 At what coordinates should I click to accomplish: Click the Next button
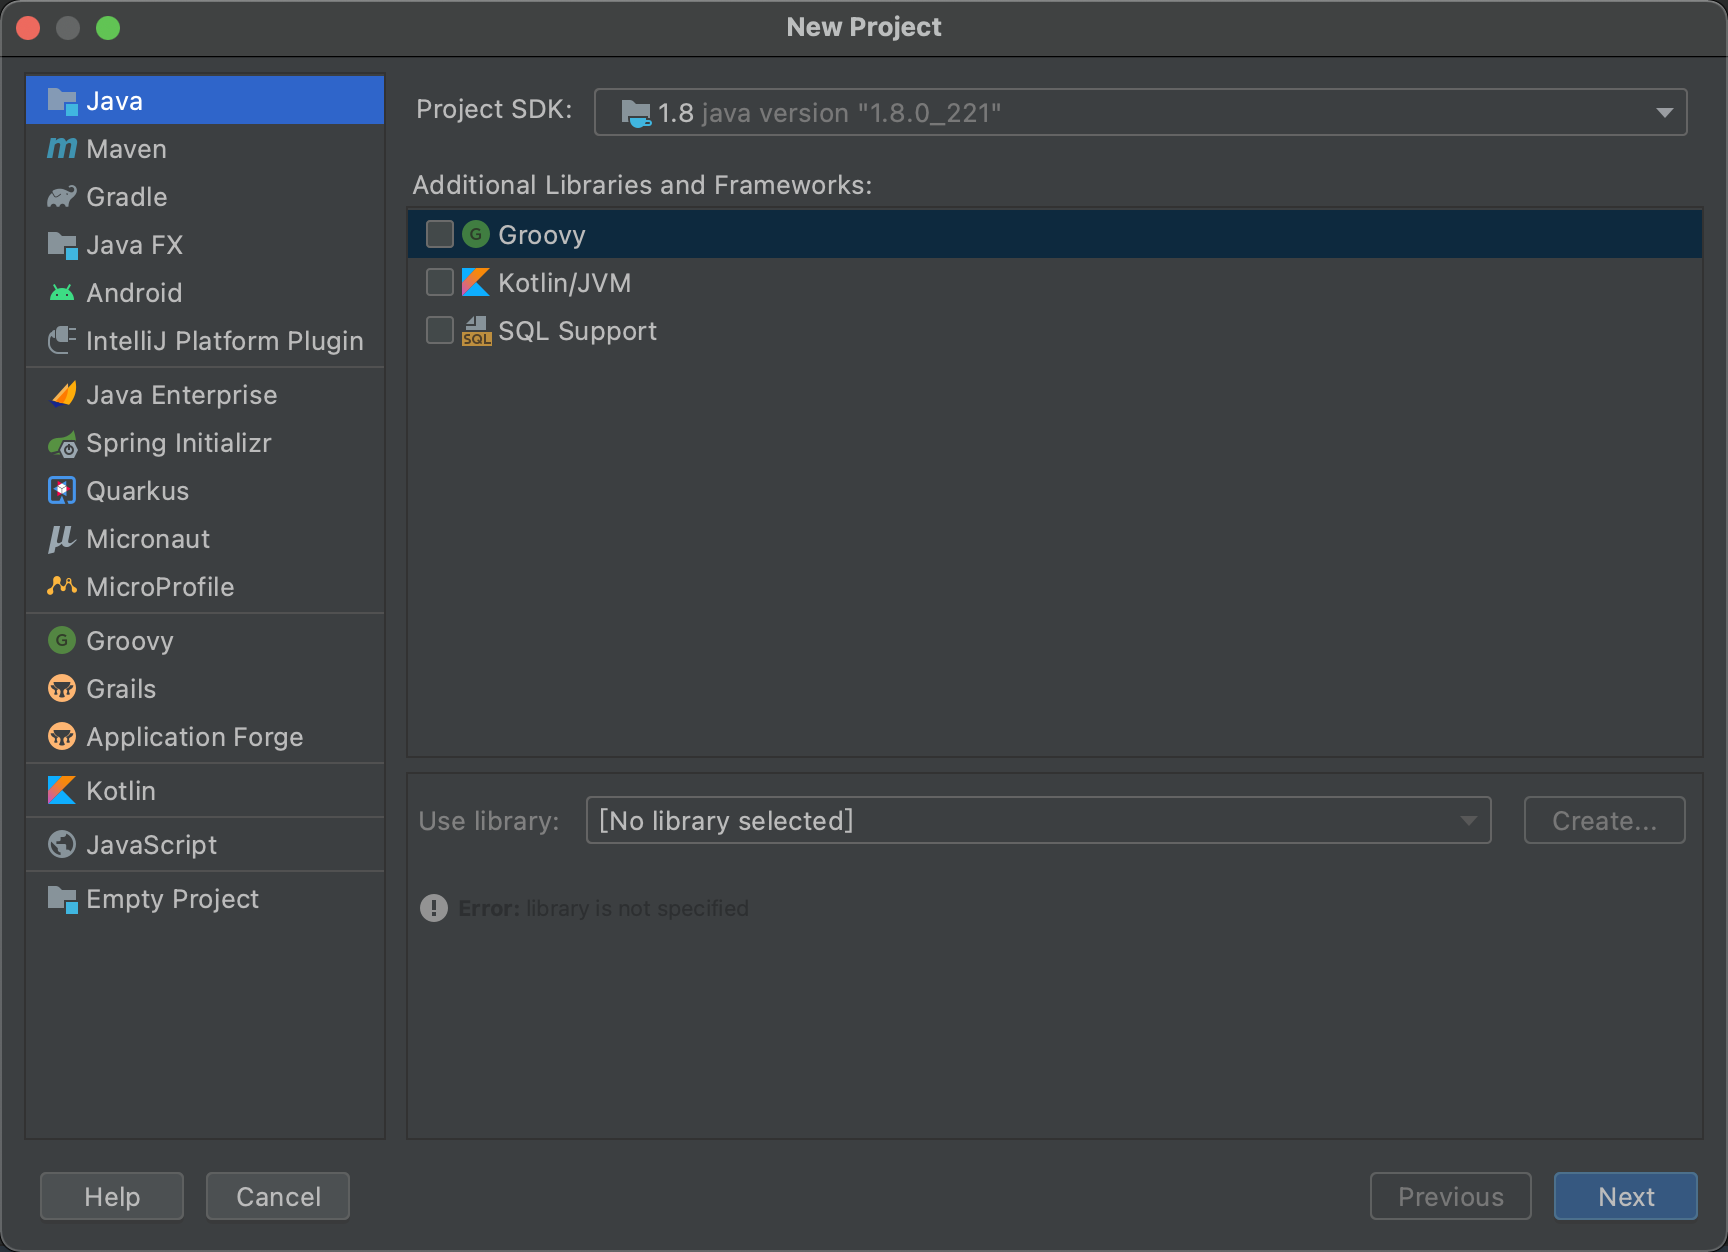point(1625,1196)
